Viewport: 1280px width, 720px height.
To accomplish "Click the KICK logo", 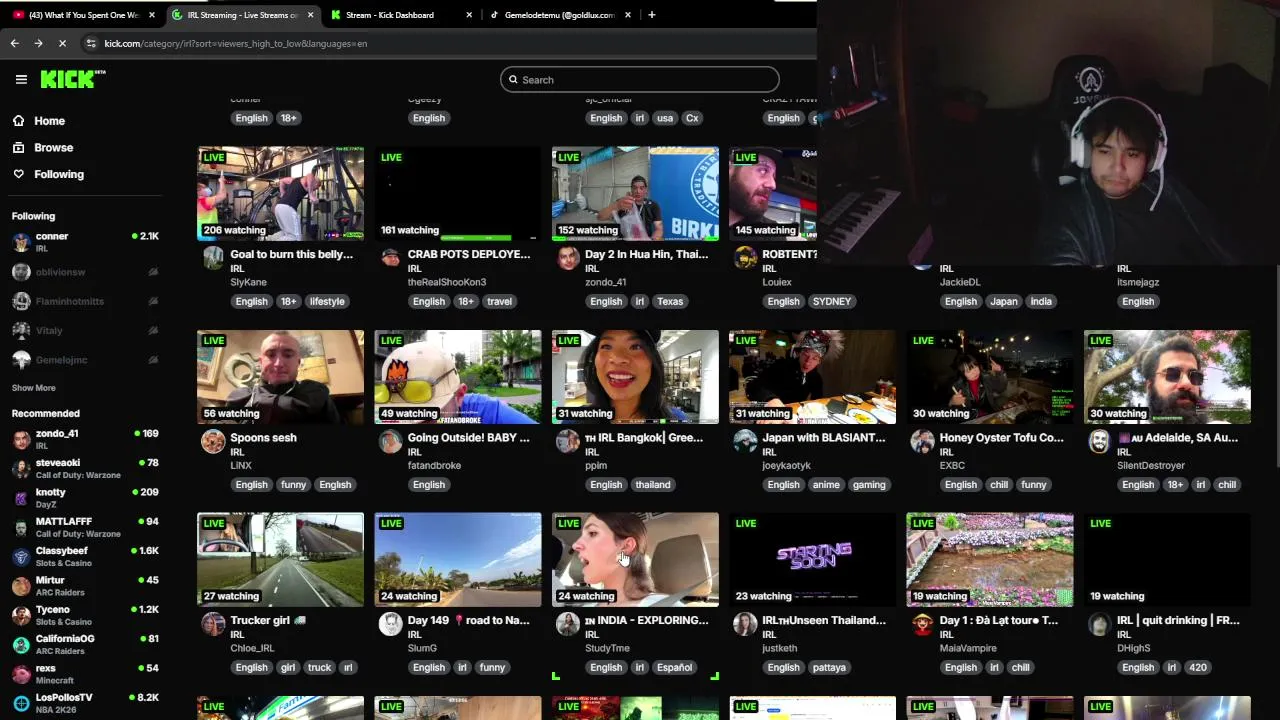I will pos(72,79).
